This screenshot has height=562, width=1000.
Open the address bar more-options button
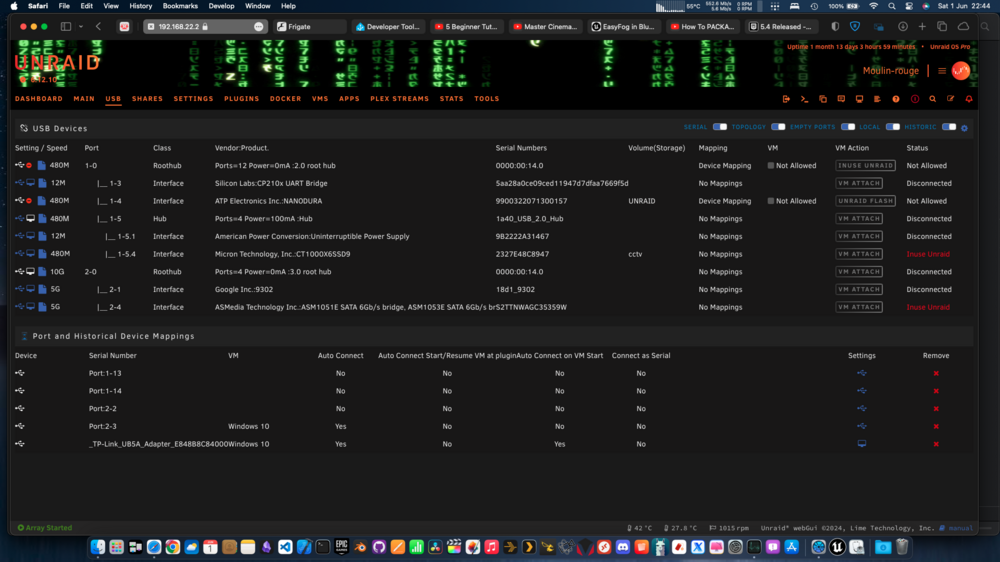point(258,27)
